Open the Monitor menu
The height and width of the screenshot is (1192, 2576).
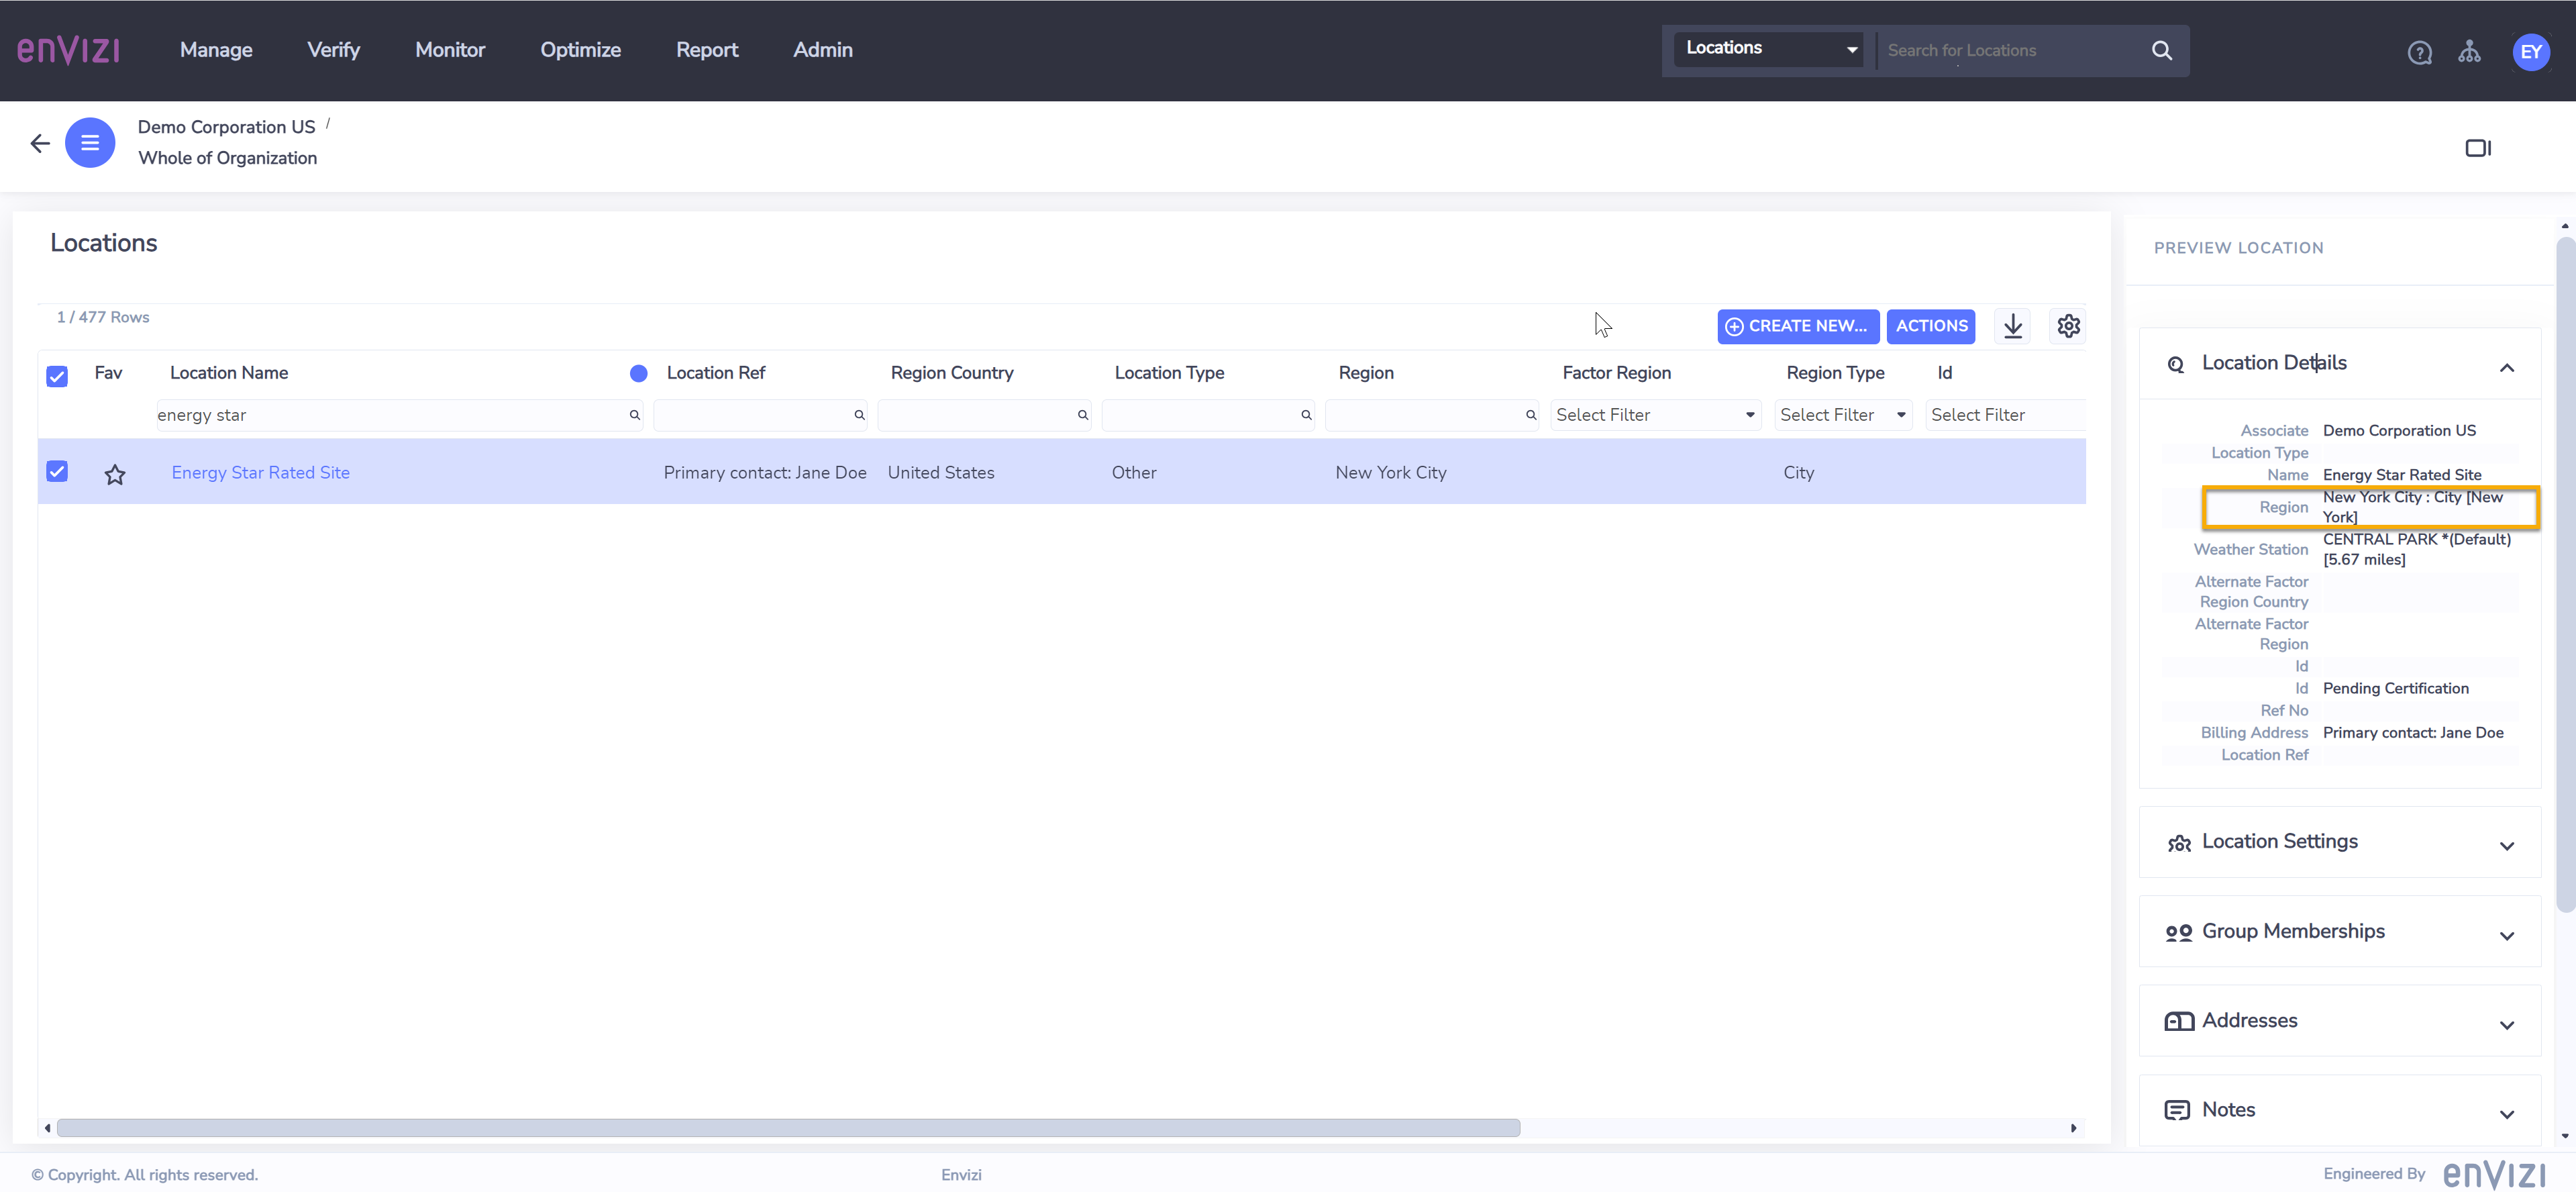click(x=450, y=50)
